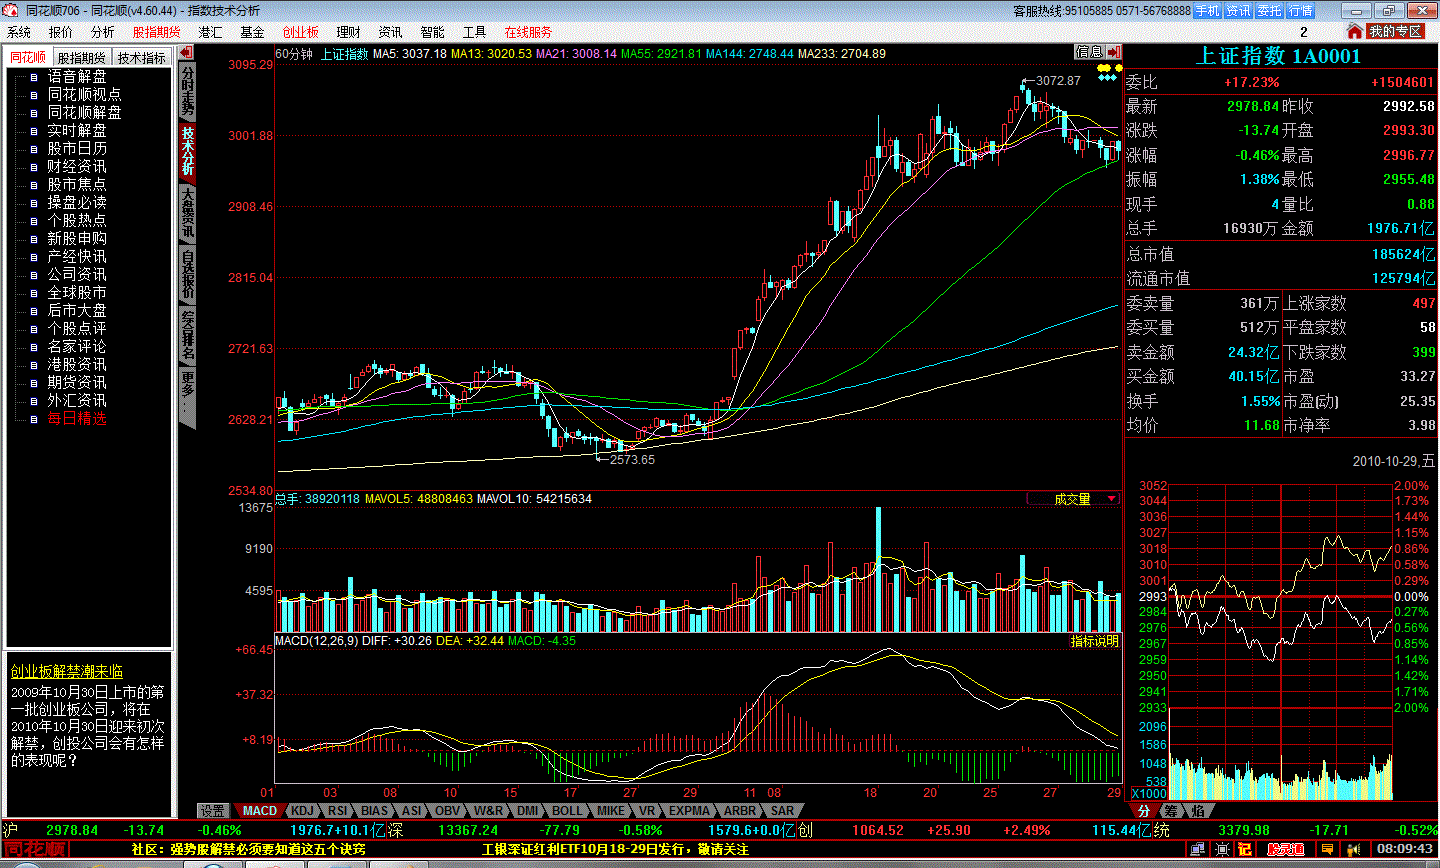Click the 设置 indicator settings button

tap(212, 811)
